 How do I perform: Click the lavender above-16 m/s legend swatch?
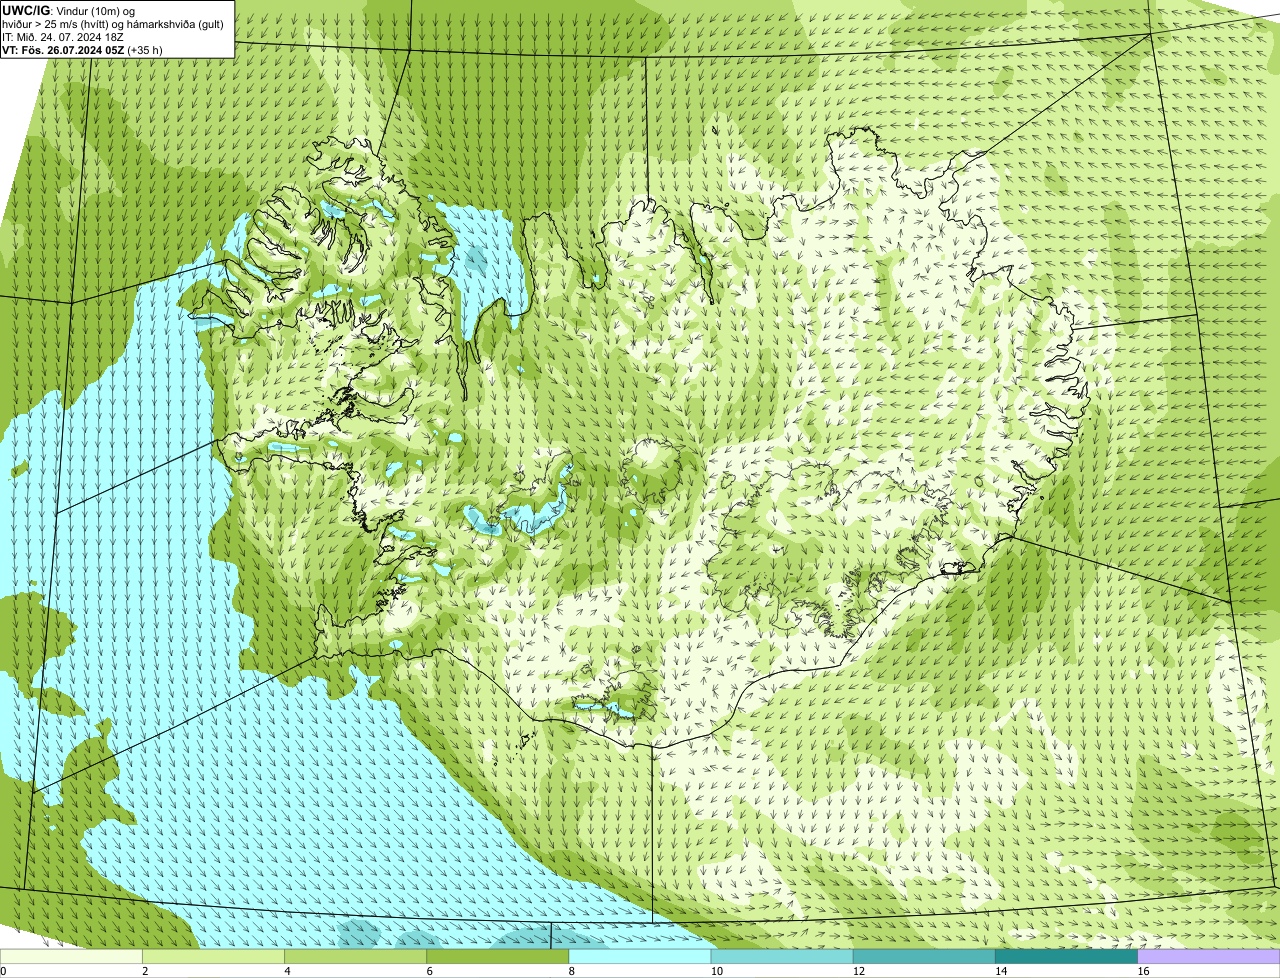tap(1209, 957)
